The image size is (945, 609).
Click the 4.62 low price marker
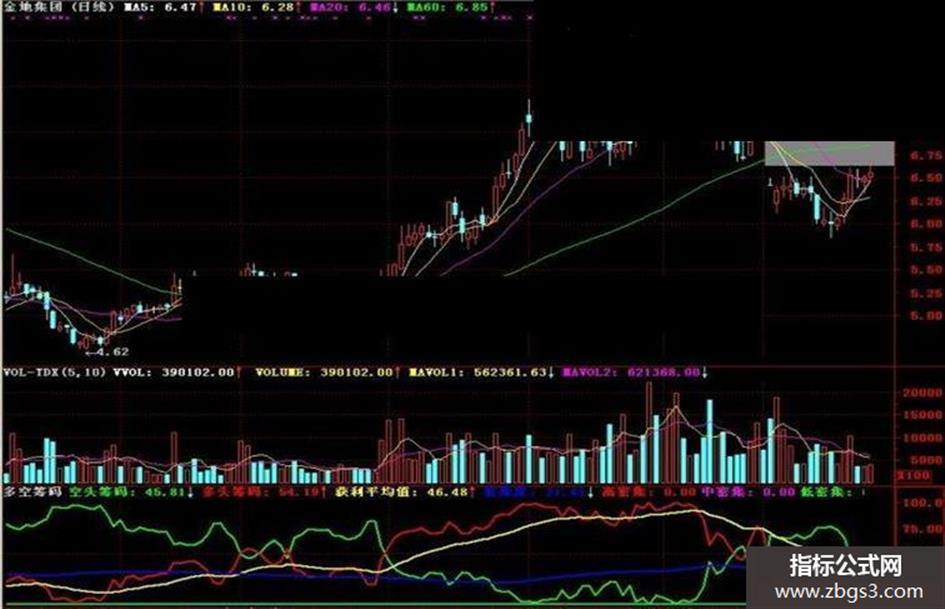(x=107, y=352)
